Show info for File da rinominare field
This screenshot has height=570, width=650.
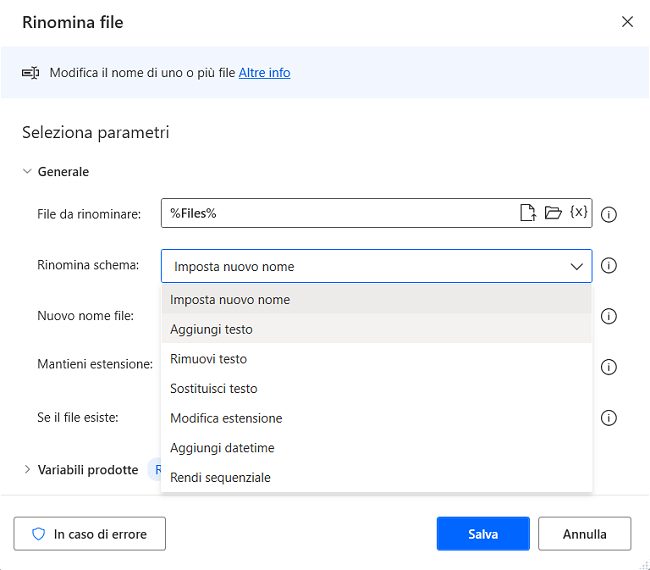tap(608, 214)
